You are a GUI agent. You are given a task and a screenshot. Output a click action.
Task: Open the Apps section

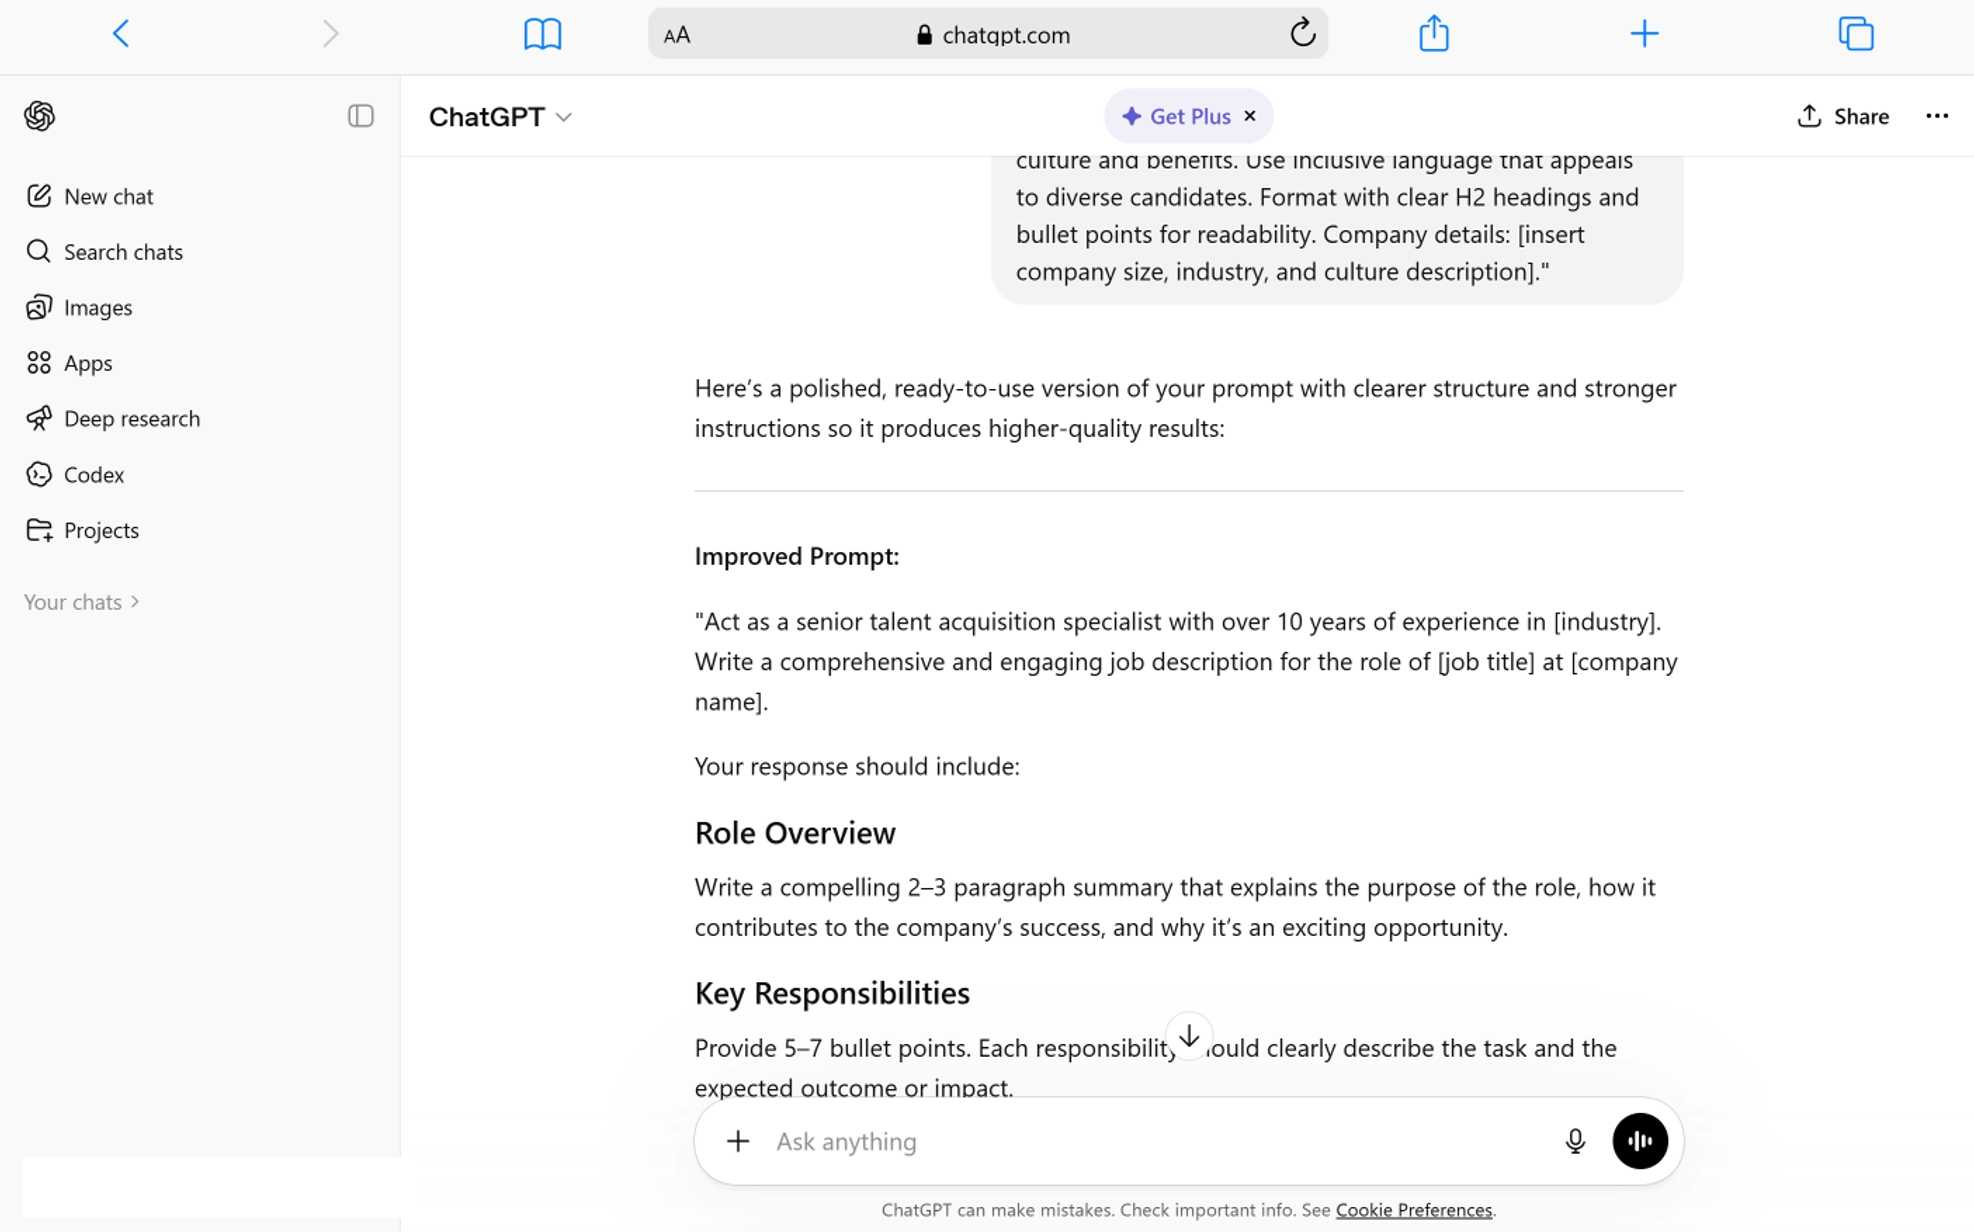(x=69, y=363)
